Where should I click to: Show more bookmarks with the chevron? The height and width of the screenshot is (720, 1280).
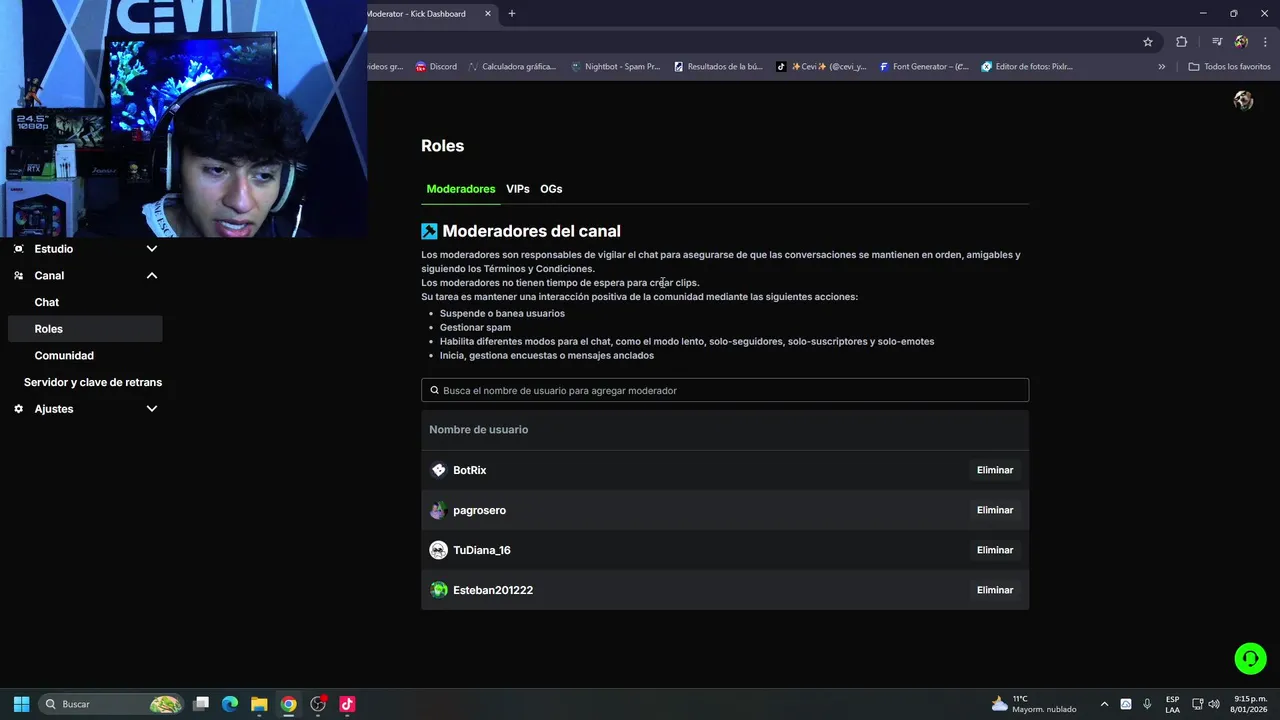coord(1162,67)
